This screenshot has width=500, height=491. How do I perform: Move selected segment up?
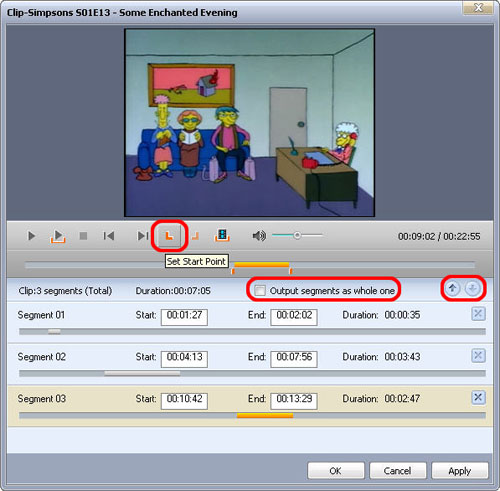click(452, 288)
